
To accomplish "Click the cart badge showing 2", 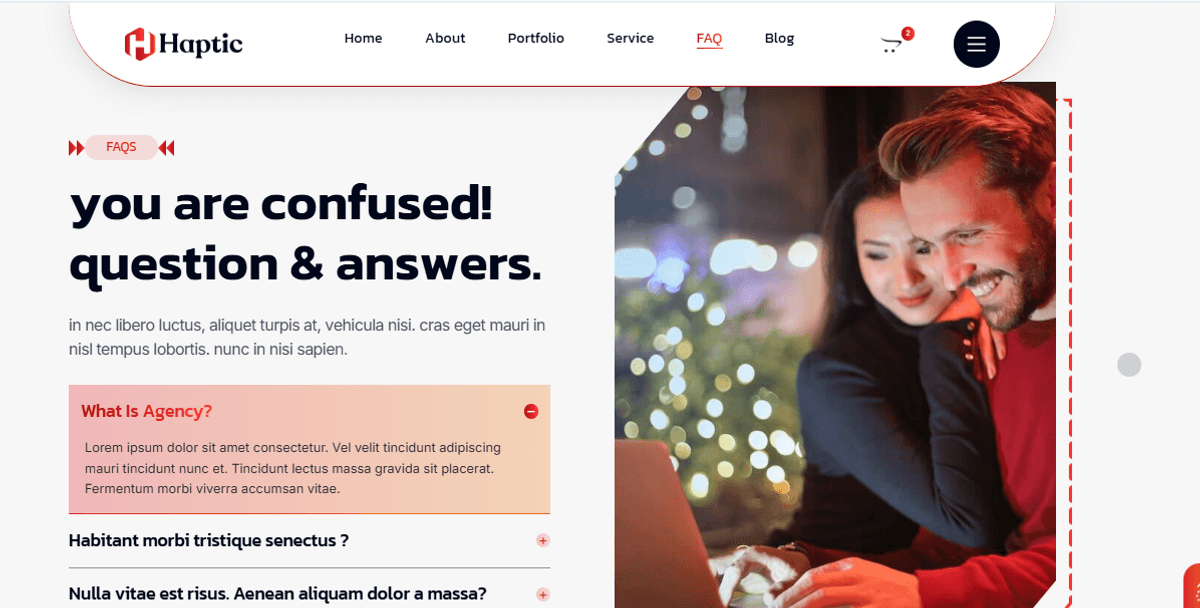I will coord(908,33).
